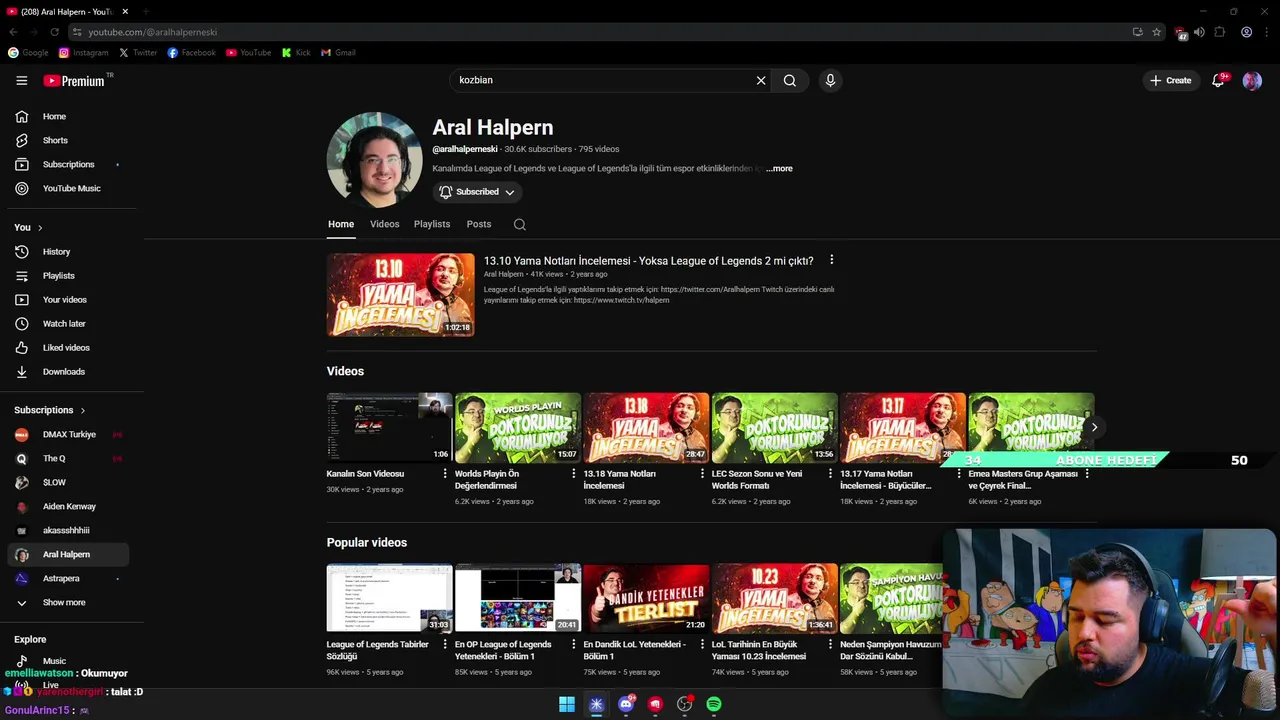Screen dimensions: 1280x720
Task: Click the browser address bar
Action: tap(600, 32)
